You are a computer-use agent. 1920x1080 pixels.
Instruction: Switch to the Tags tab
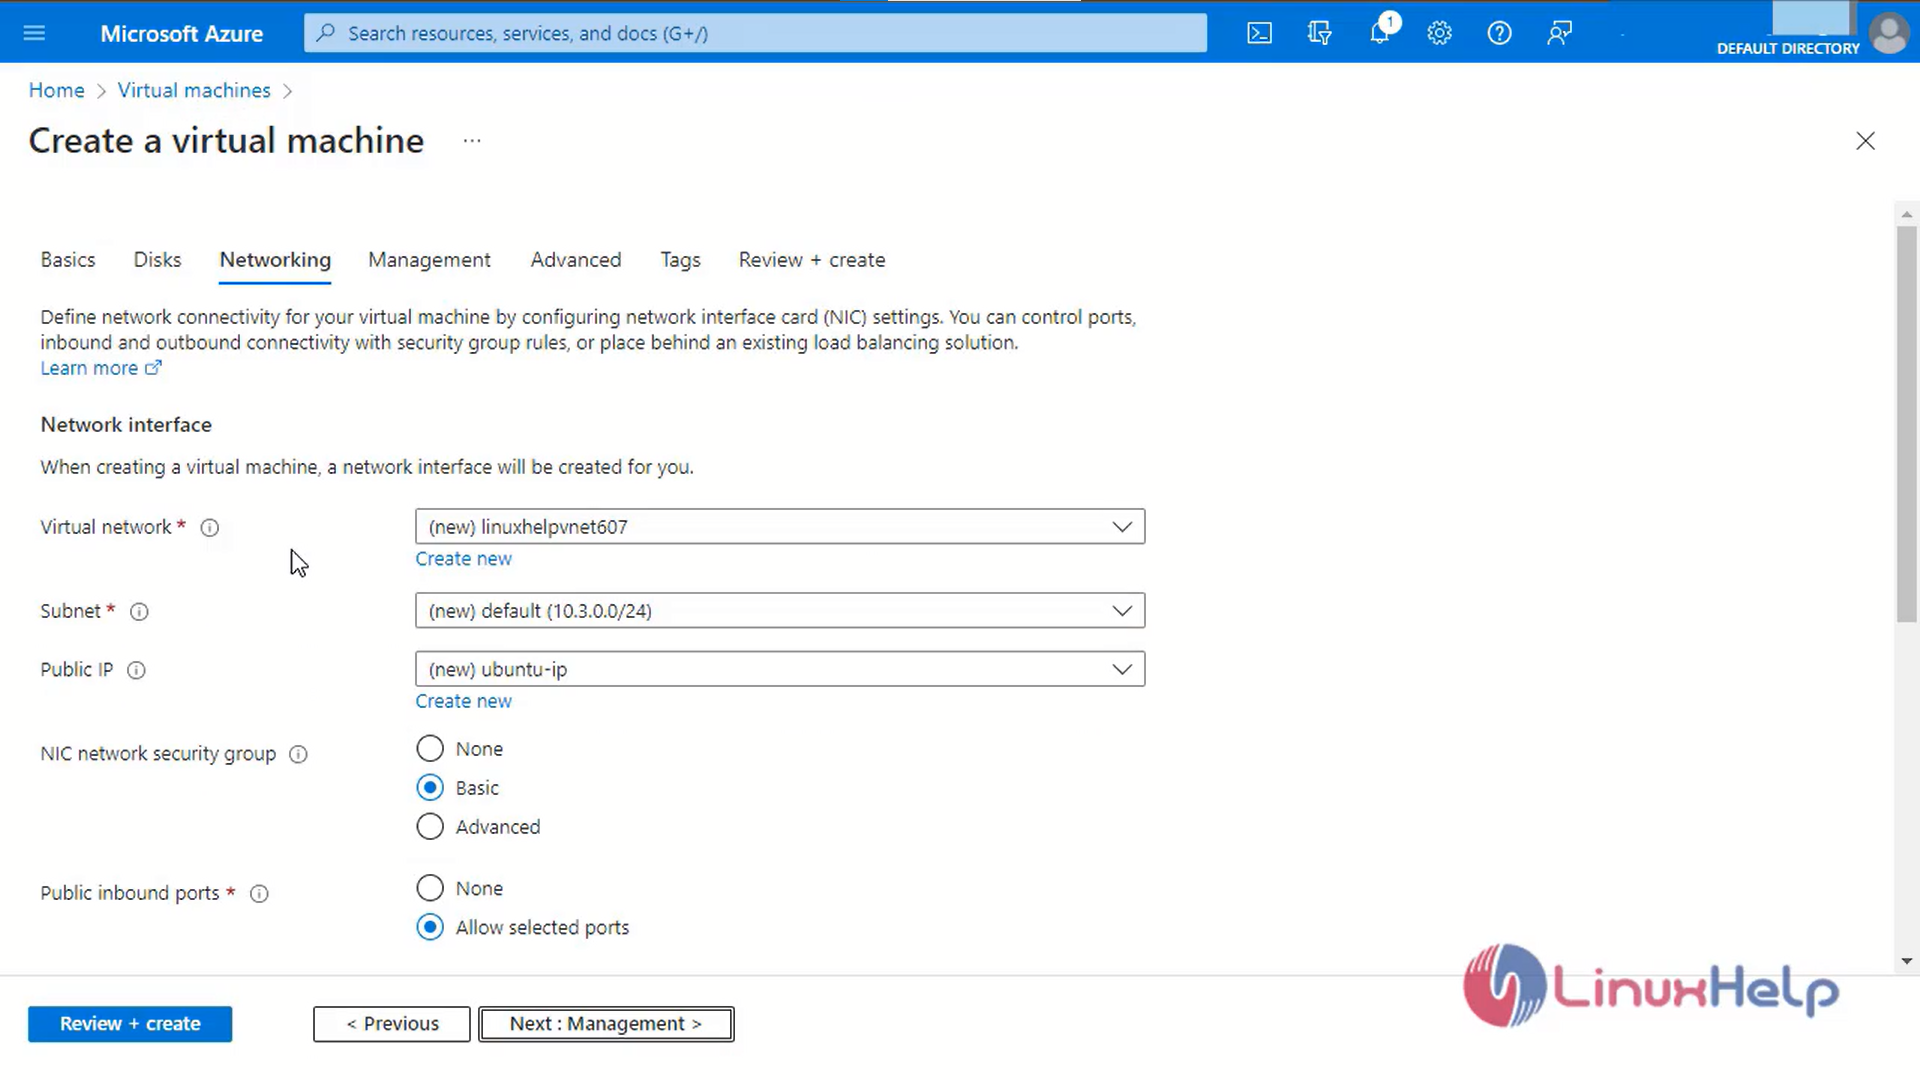pos(680,260)
